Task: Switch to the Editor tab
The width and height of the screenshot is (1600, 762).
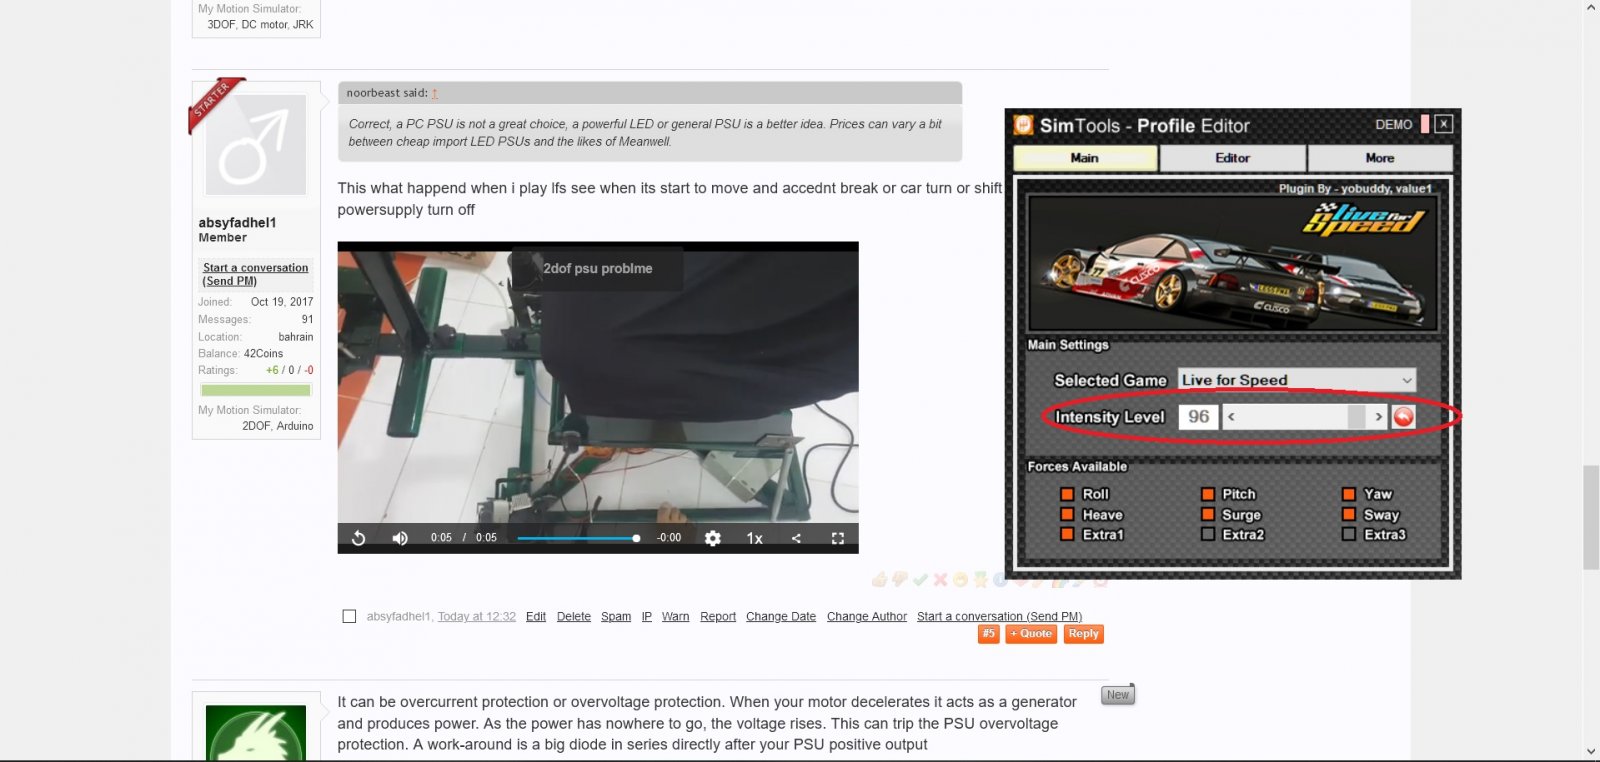Action: [x=1232, y=158]
